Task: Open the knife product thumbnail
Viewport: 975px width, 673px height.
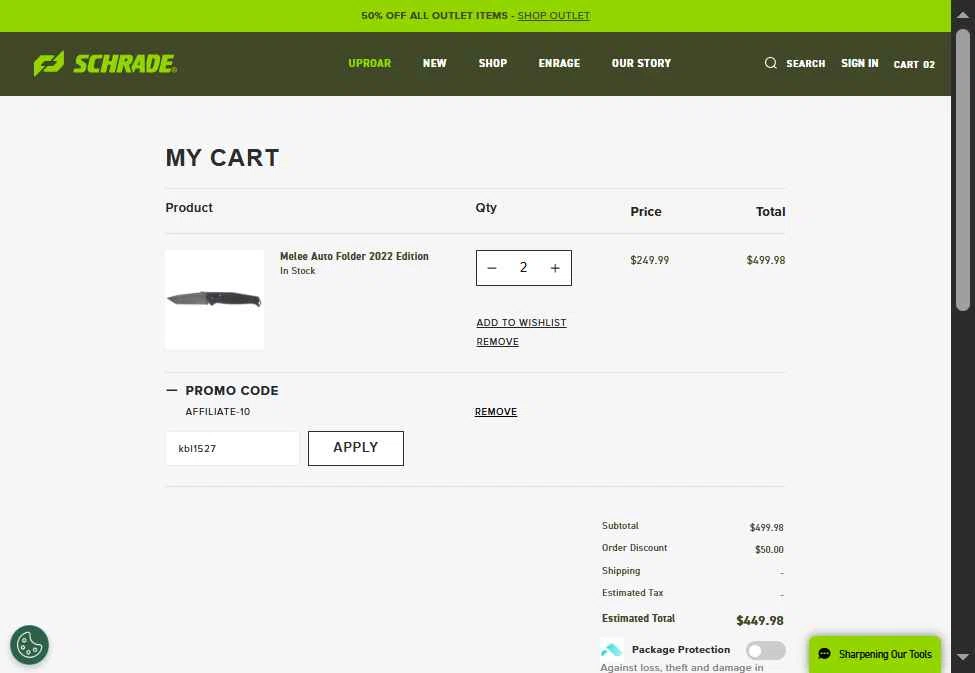Action: [215, 300]
